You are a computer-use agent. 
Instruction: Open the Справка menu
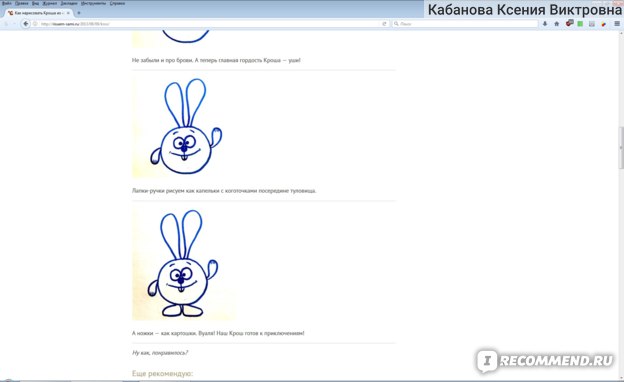pos(117,3)
